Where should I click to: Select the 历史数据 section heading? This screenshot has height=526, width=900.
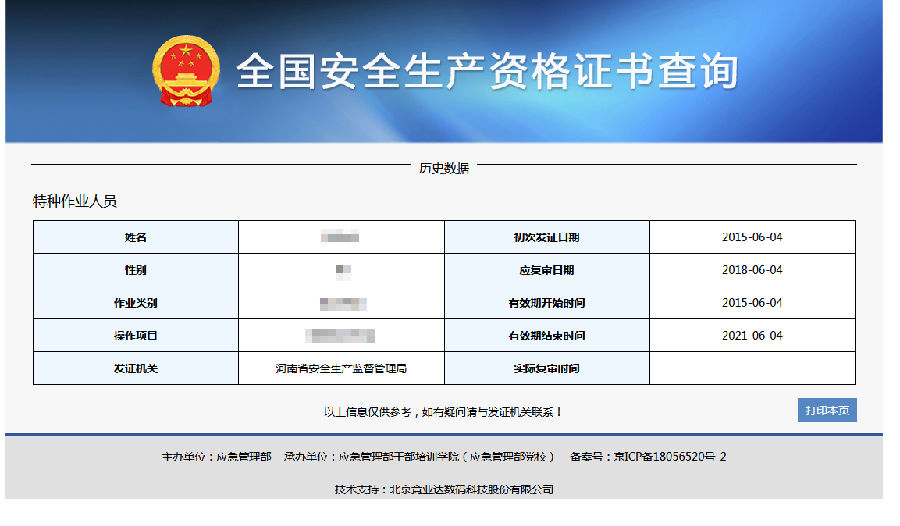coord(443,167)
